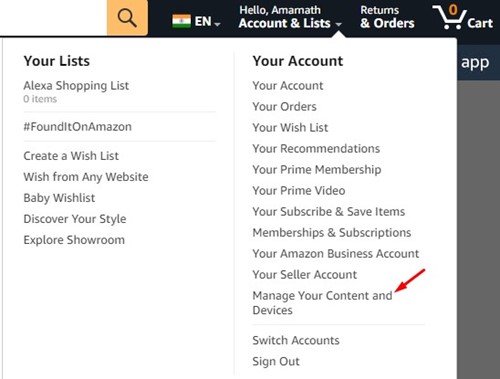Click the India flag icon
This screenshot has width=500, height=379.
181,21
